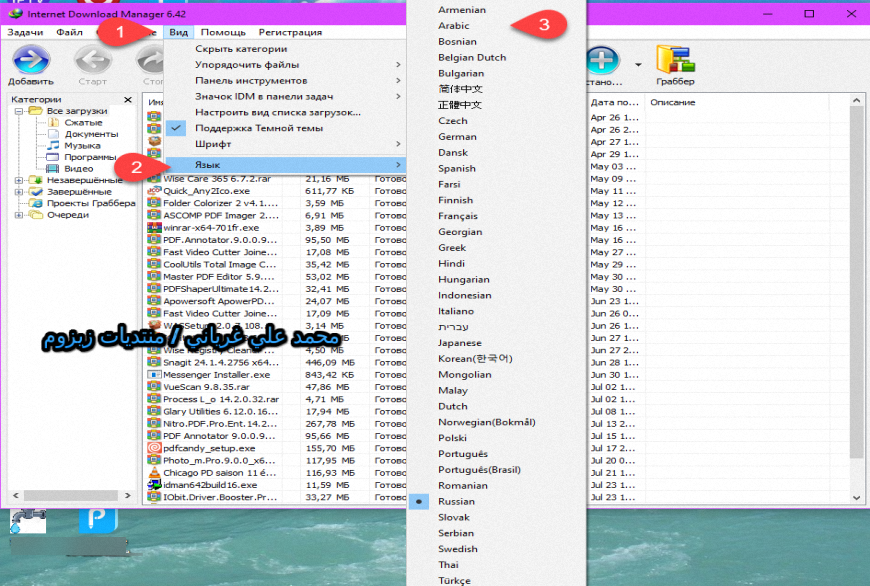This screenshot has width=870, height=586.
Task: Click Messenger Installer.exe file icon
Action: click(154, 375)
